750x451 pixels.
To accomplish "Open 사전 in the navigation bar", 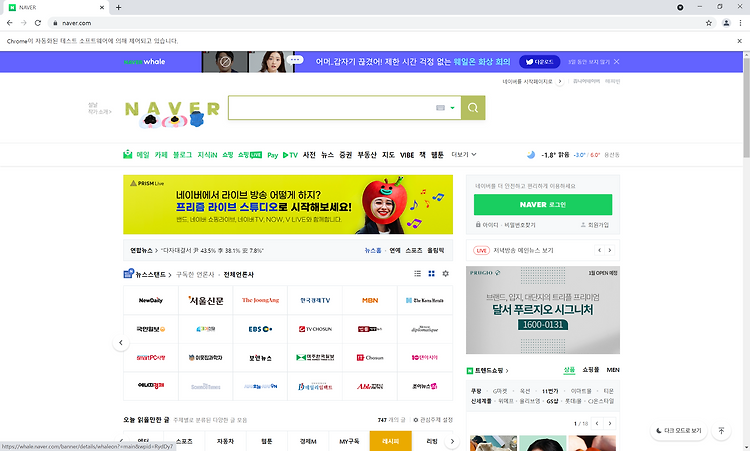I will (x=309, y=155).
